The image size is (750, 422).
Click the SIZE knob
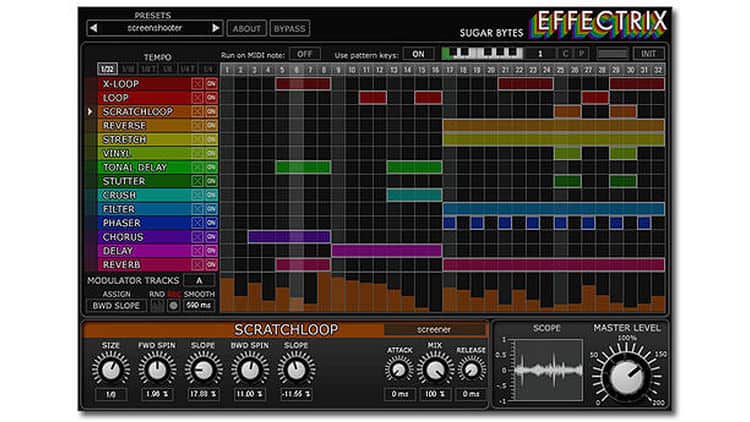[110, 370]
